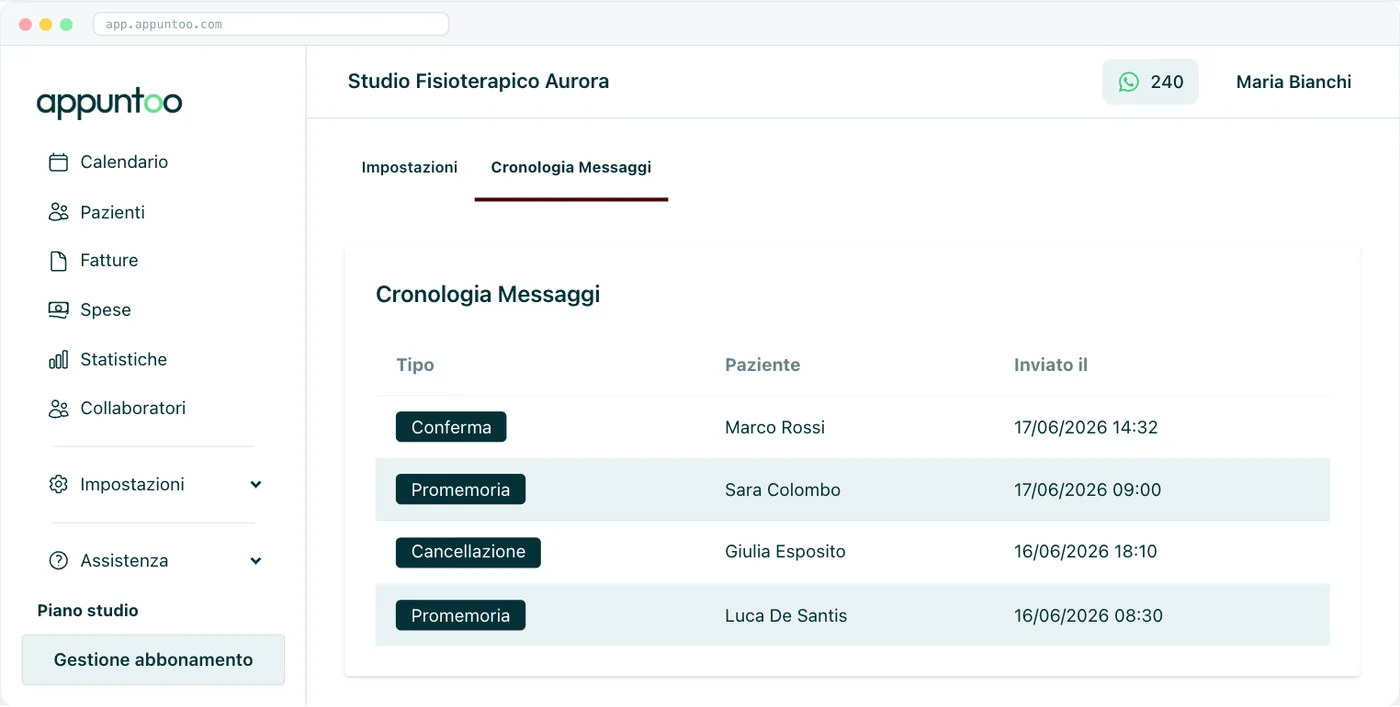The height and width of the screenshot is (707, 1400).
Task: Click the WhatsApp icon in header
Action: [1128, 82]
